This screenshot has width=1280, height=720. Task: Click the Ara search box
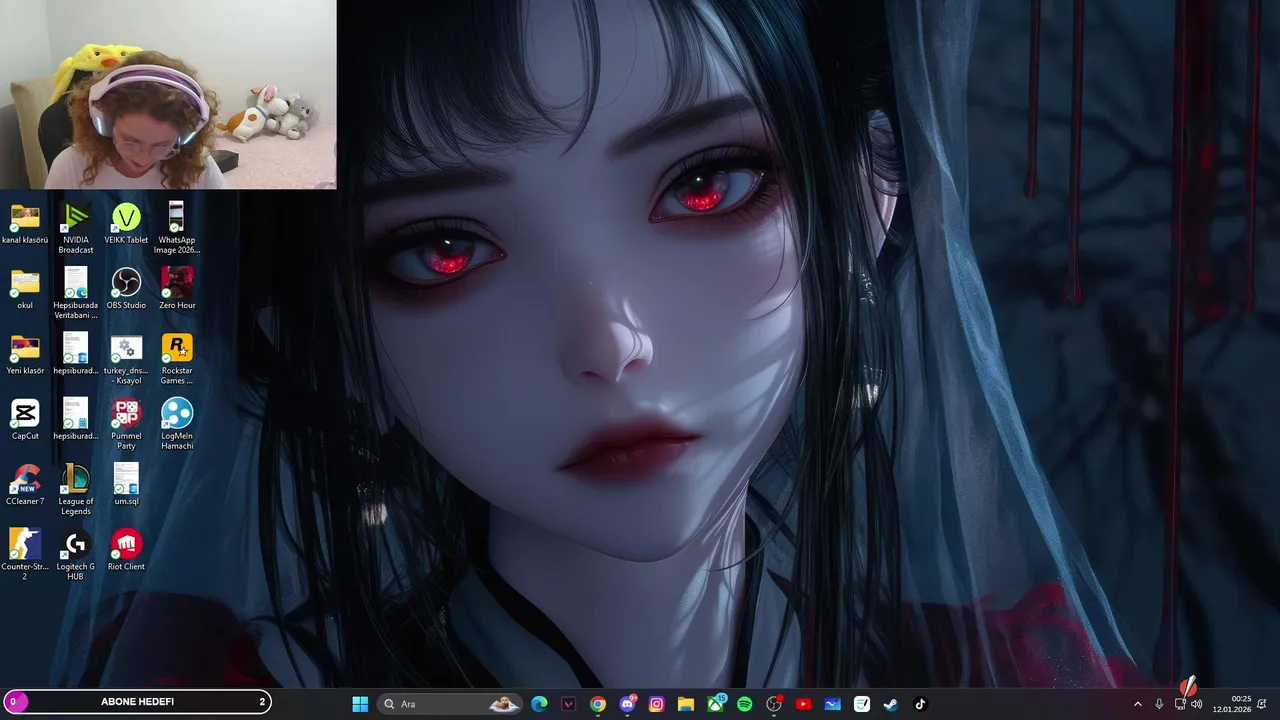[450, 704]
